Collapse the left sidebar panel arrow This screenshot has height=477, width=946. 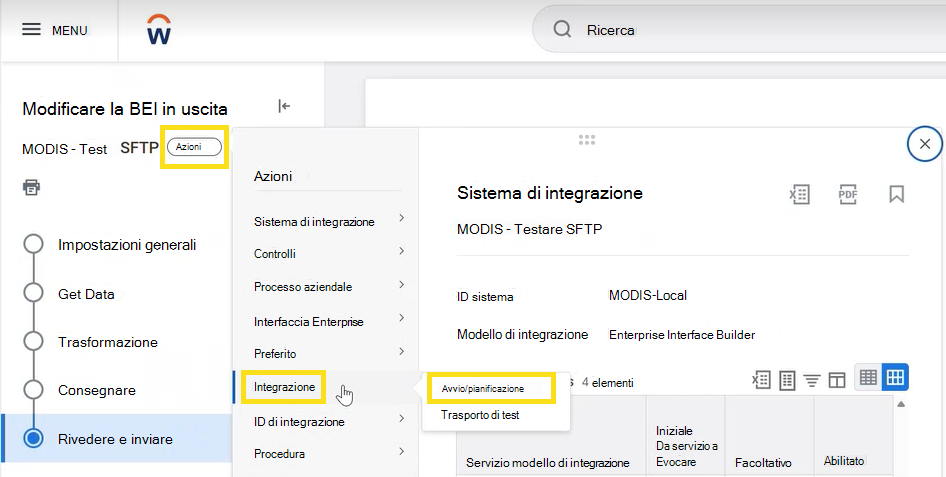pyautogui.click(x=284, y=106)
